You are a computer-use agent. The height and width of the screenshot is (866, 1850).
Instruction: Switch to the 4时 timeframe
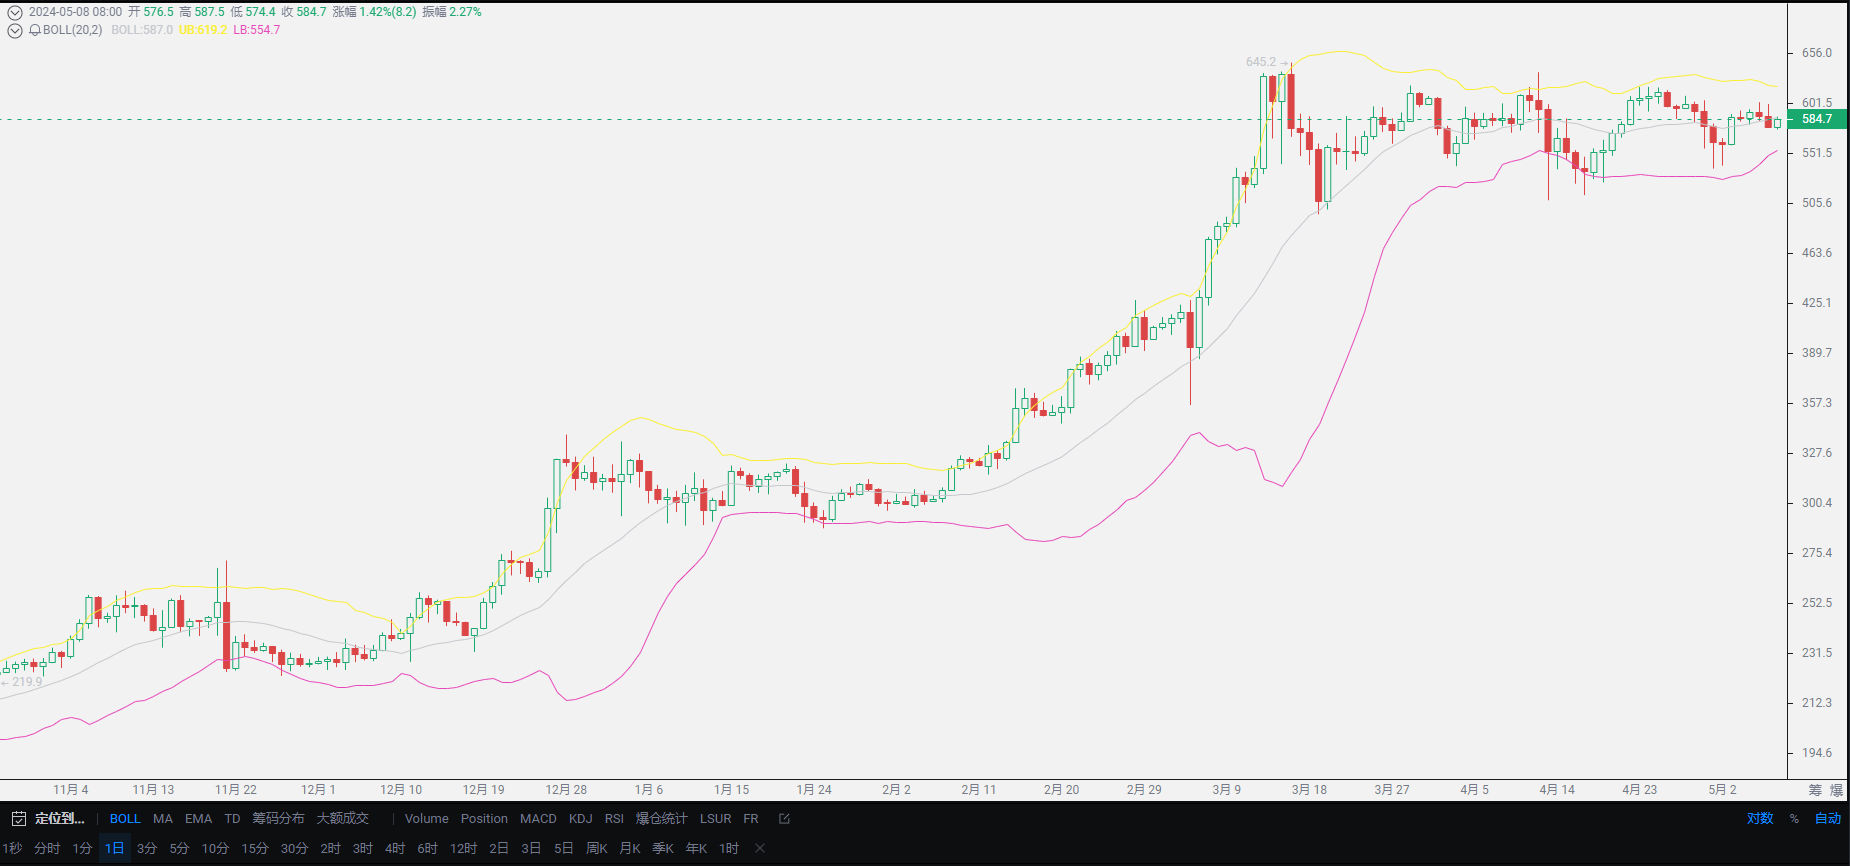tap(395, 848)
